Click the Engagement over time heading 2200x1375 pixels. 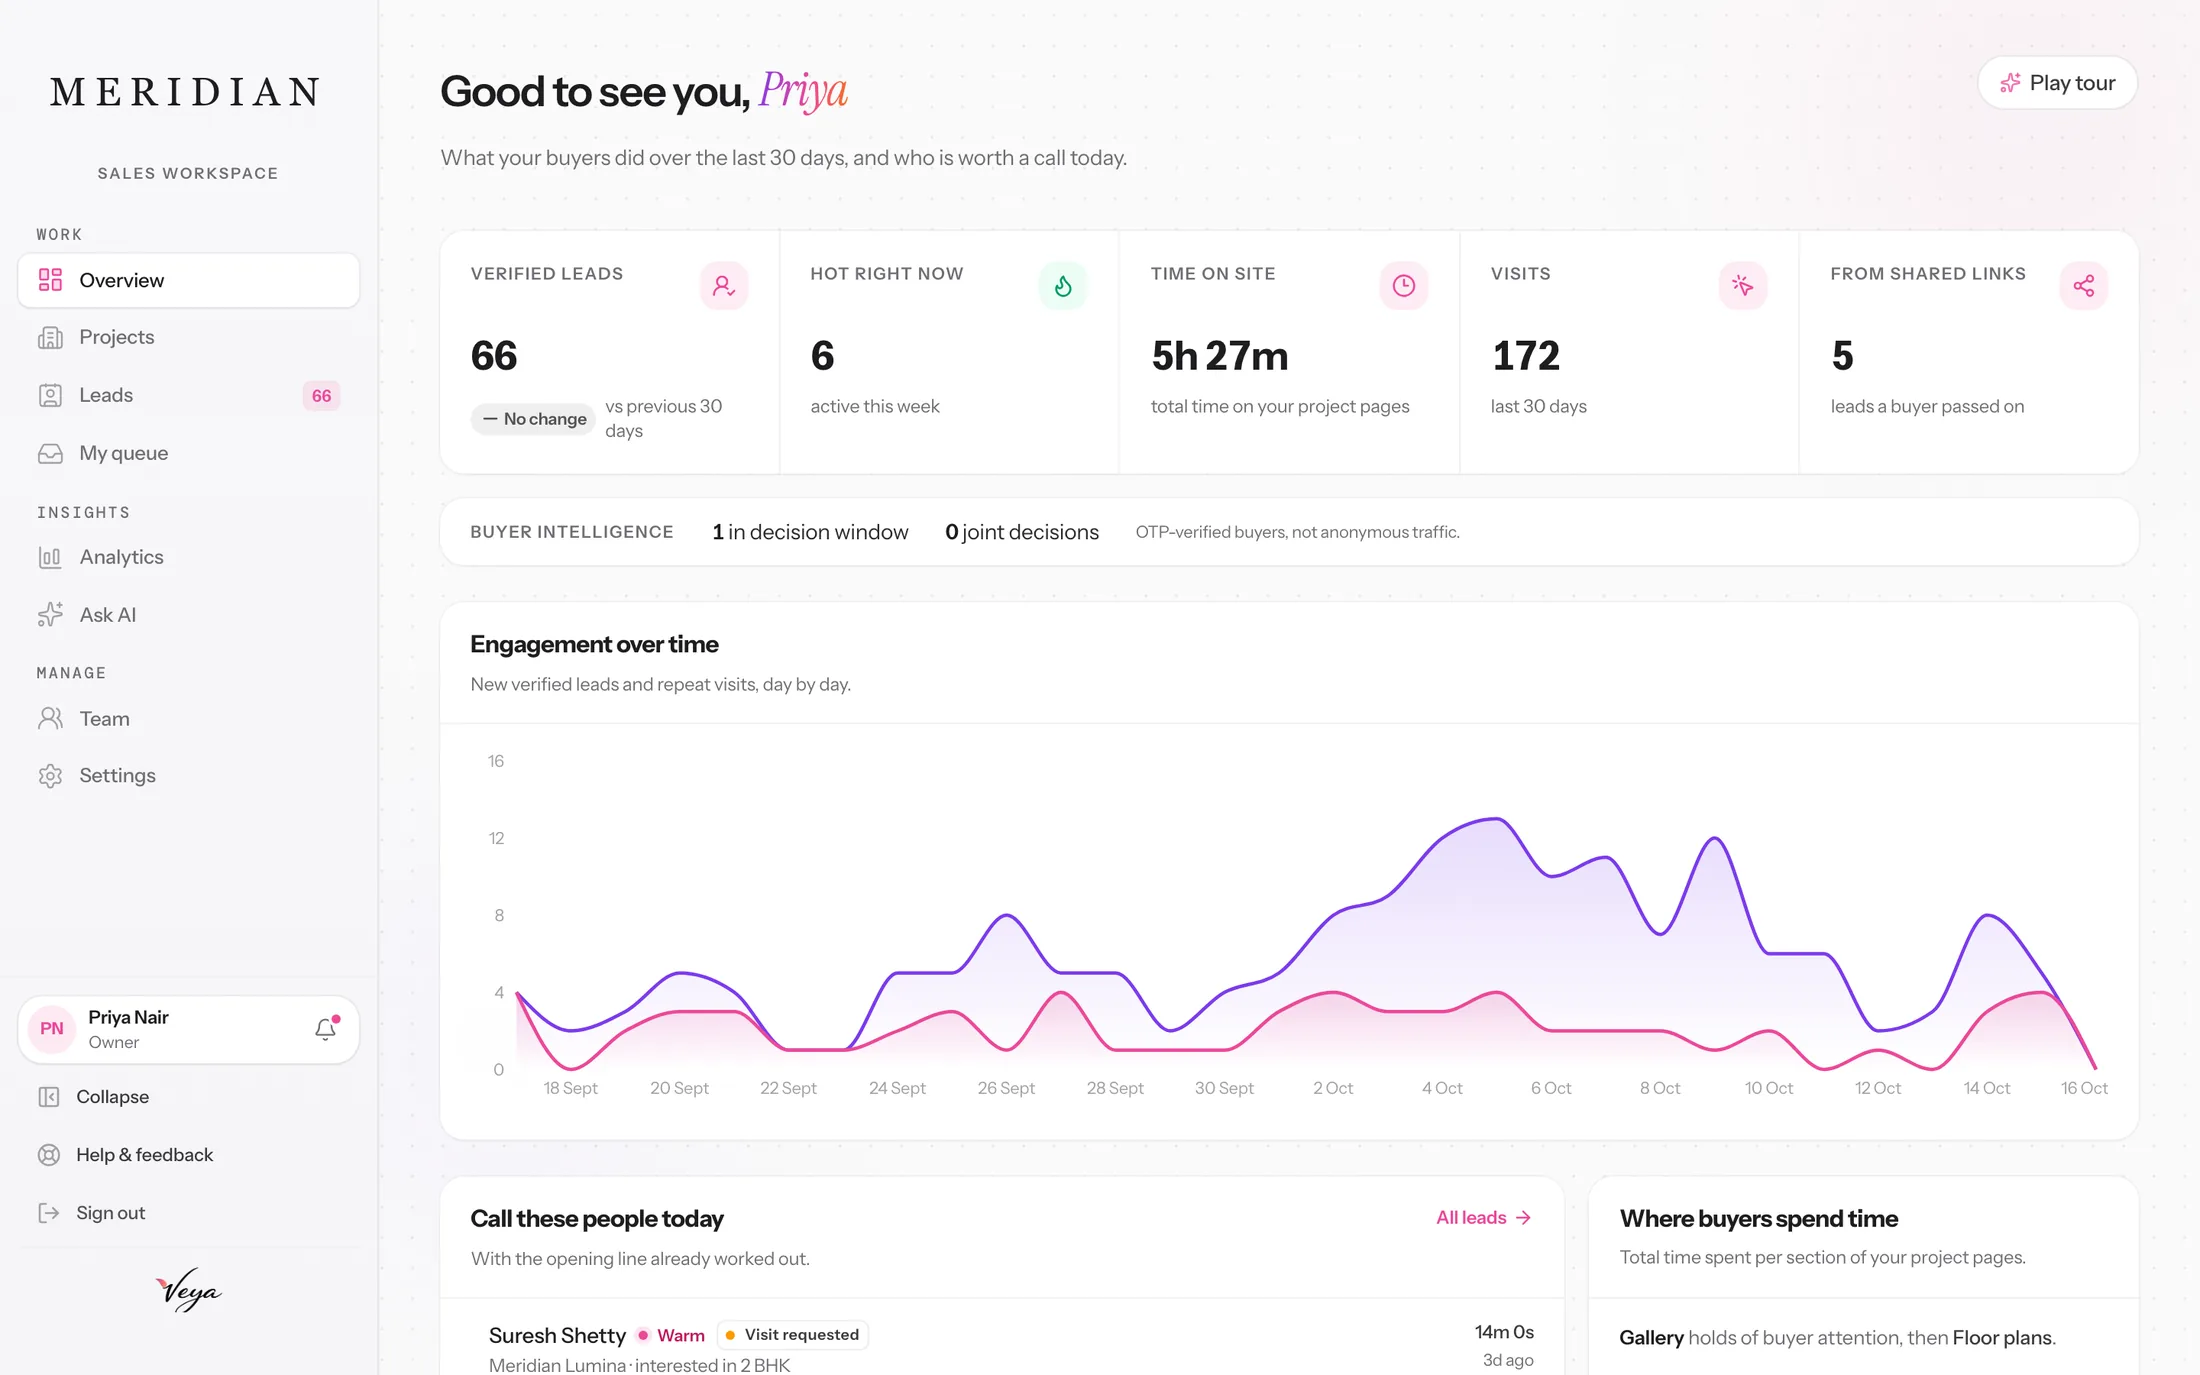click(594, 645)
